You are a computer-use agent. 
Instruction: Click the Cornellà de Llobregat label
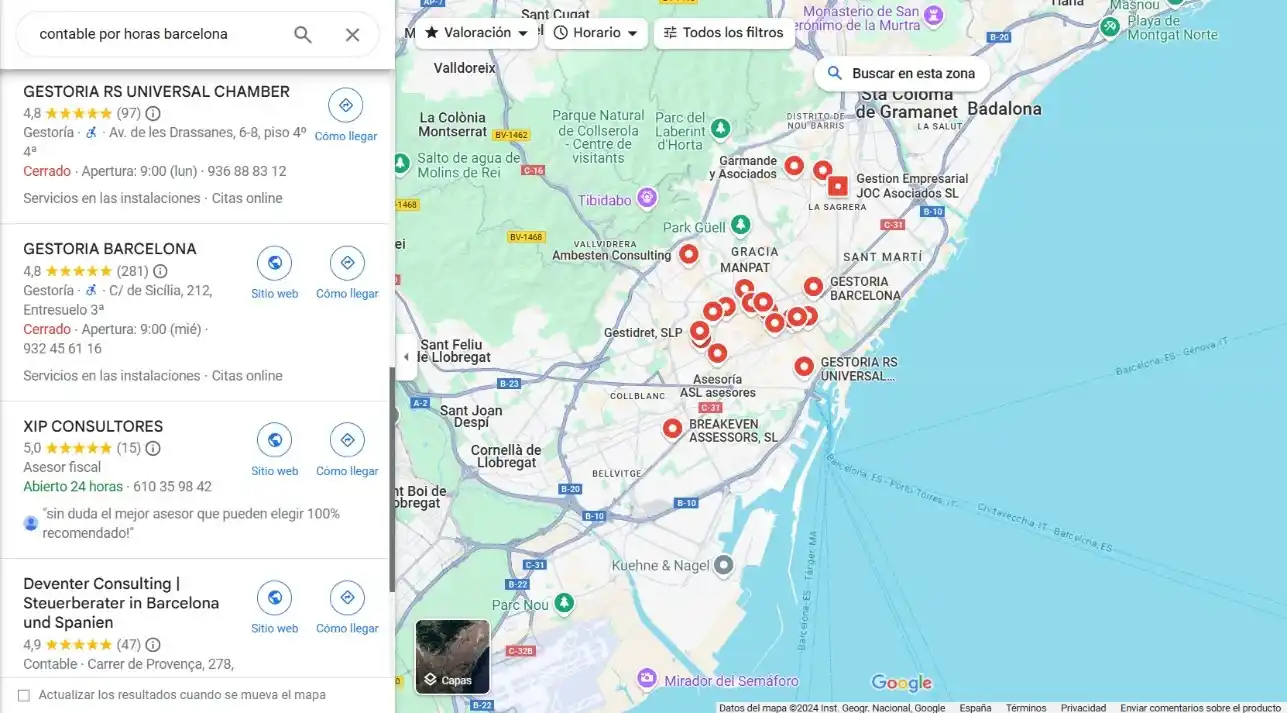pyautogui.click(x=506, y=456)
